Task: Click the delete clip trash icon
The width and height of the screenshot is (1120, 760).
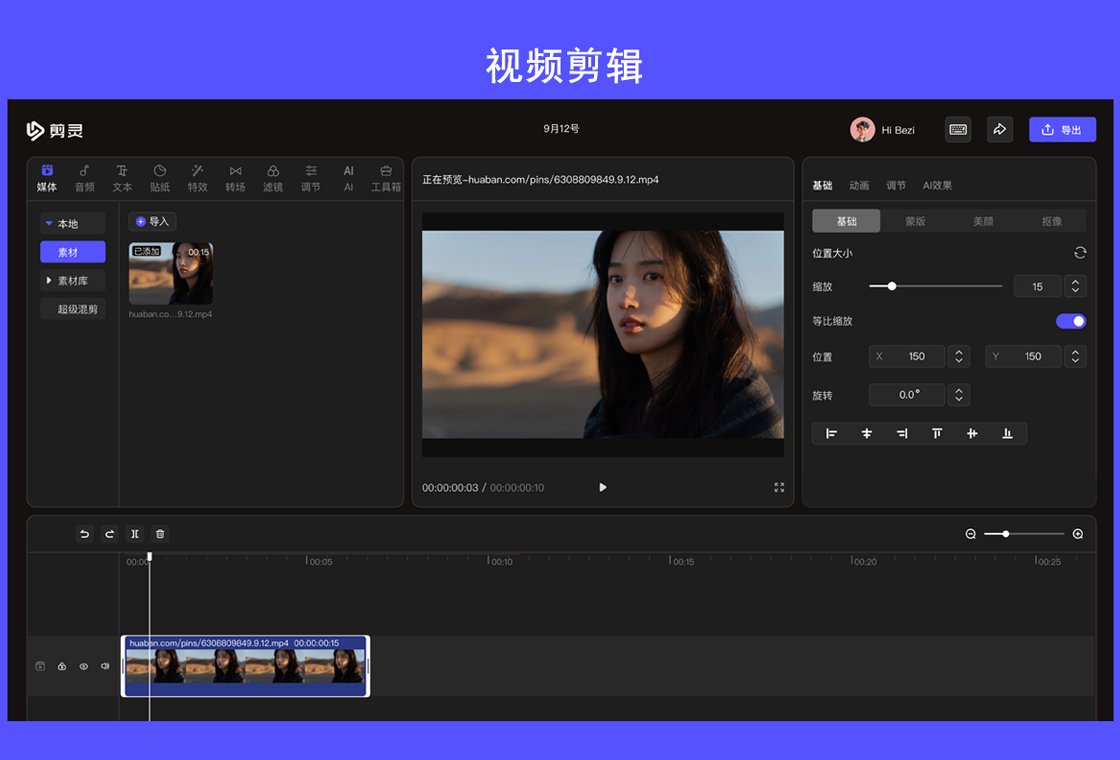Action: 160,534
